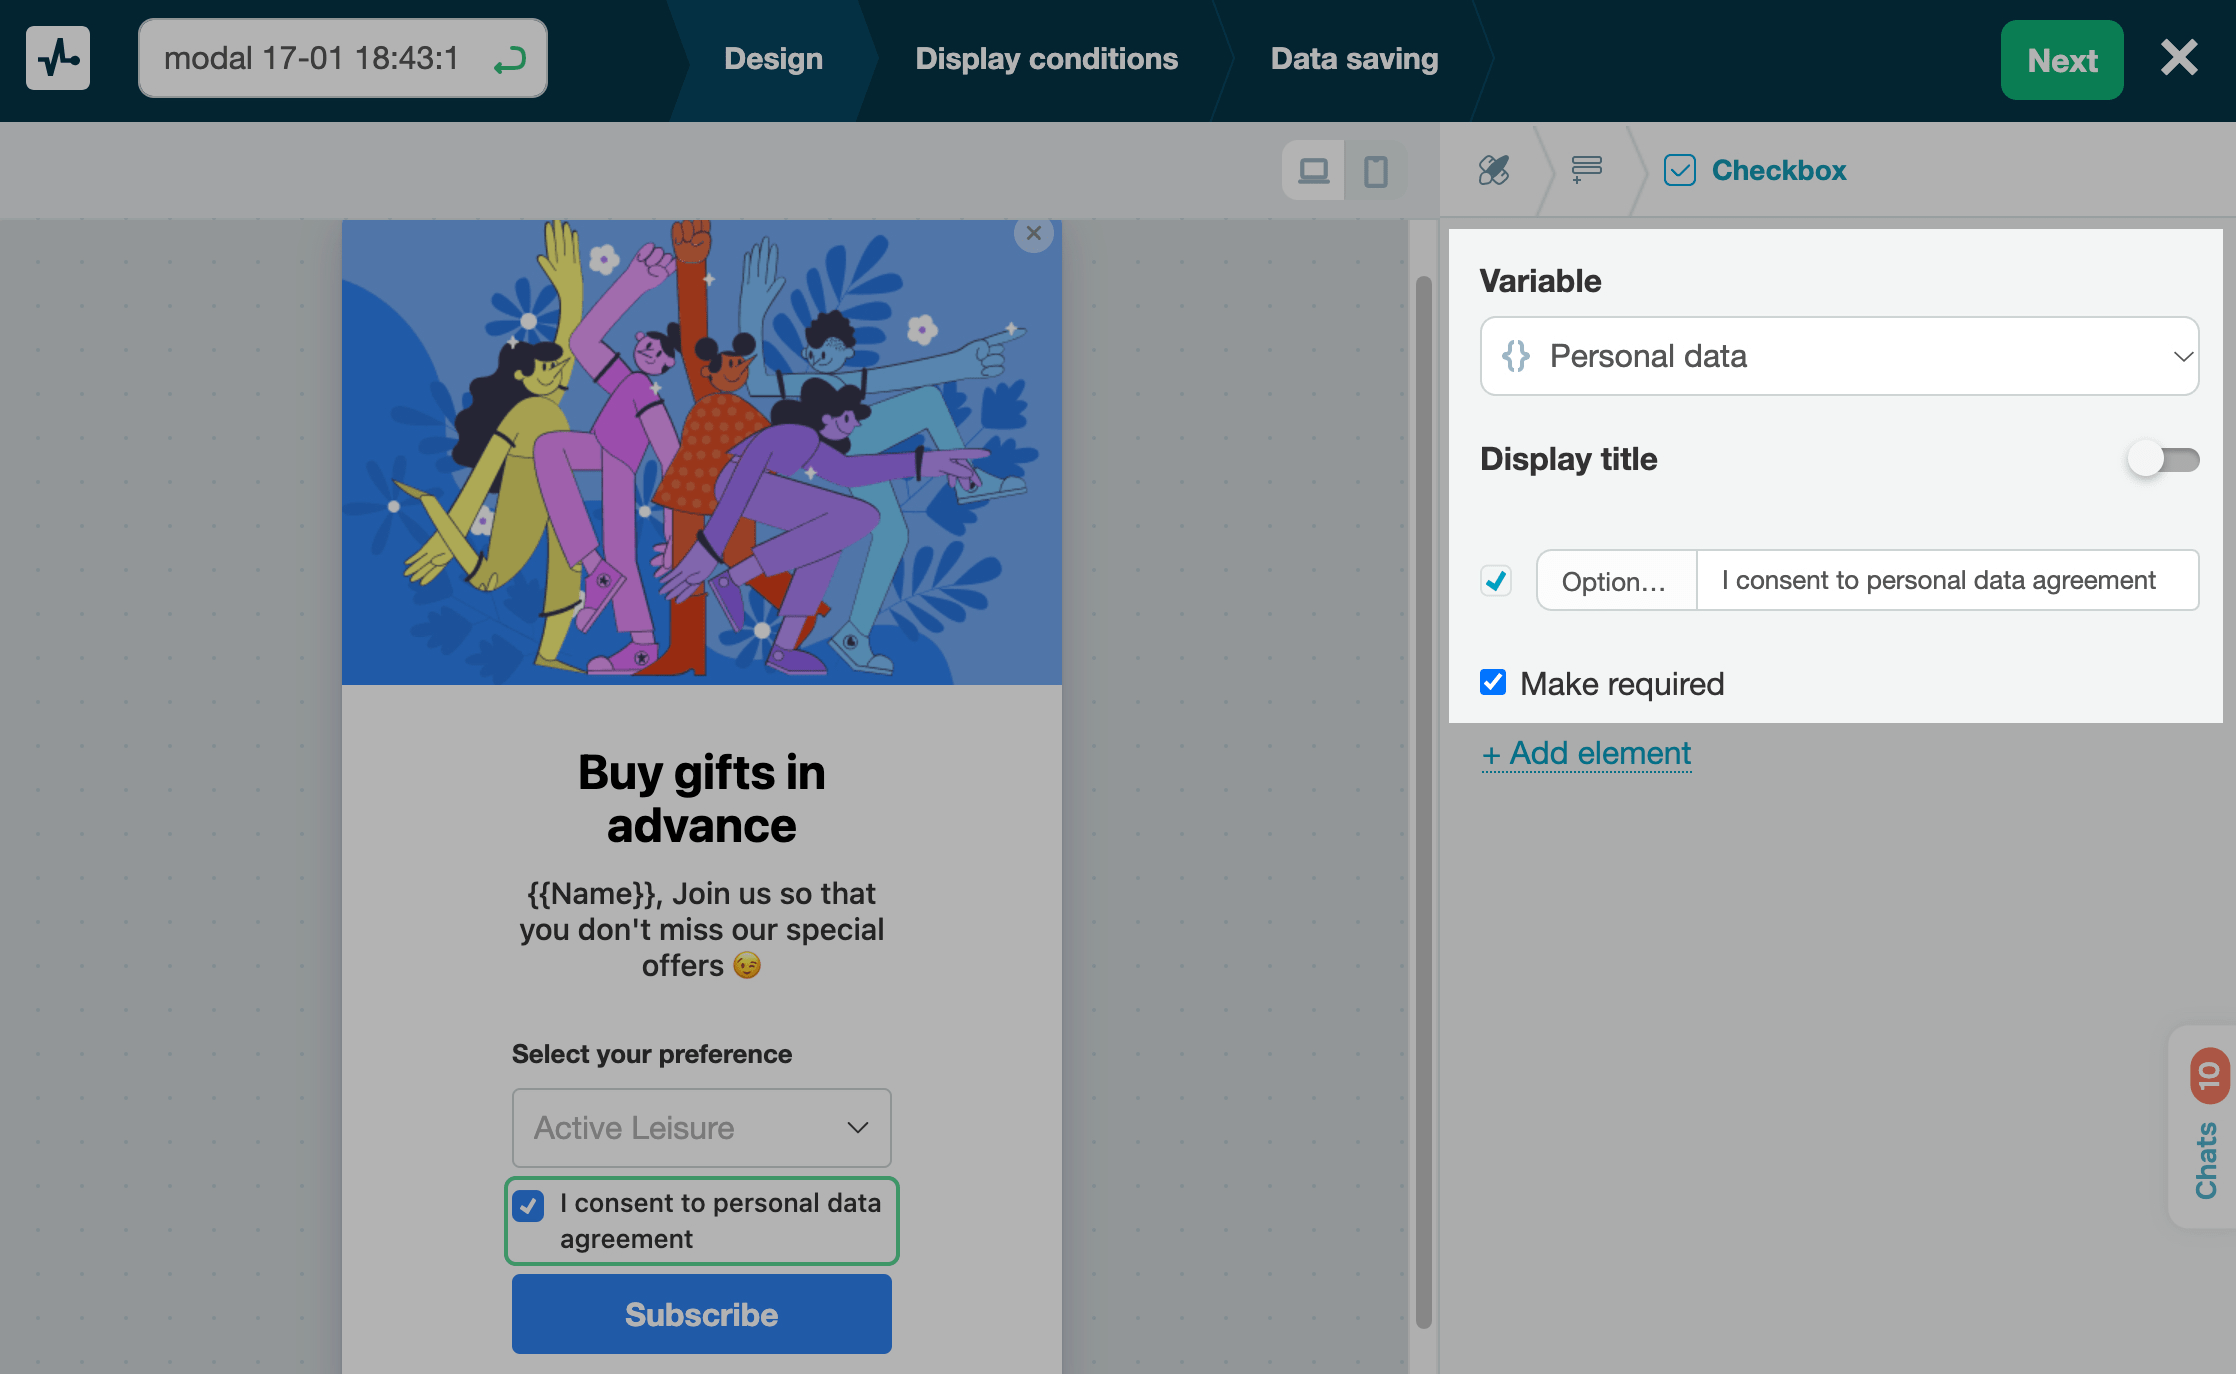Screen dimensions: 2236x1374
Task: Open the Personal data variable dropdown
Action: tap(1838, 357)
